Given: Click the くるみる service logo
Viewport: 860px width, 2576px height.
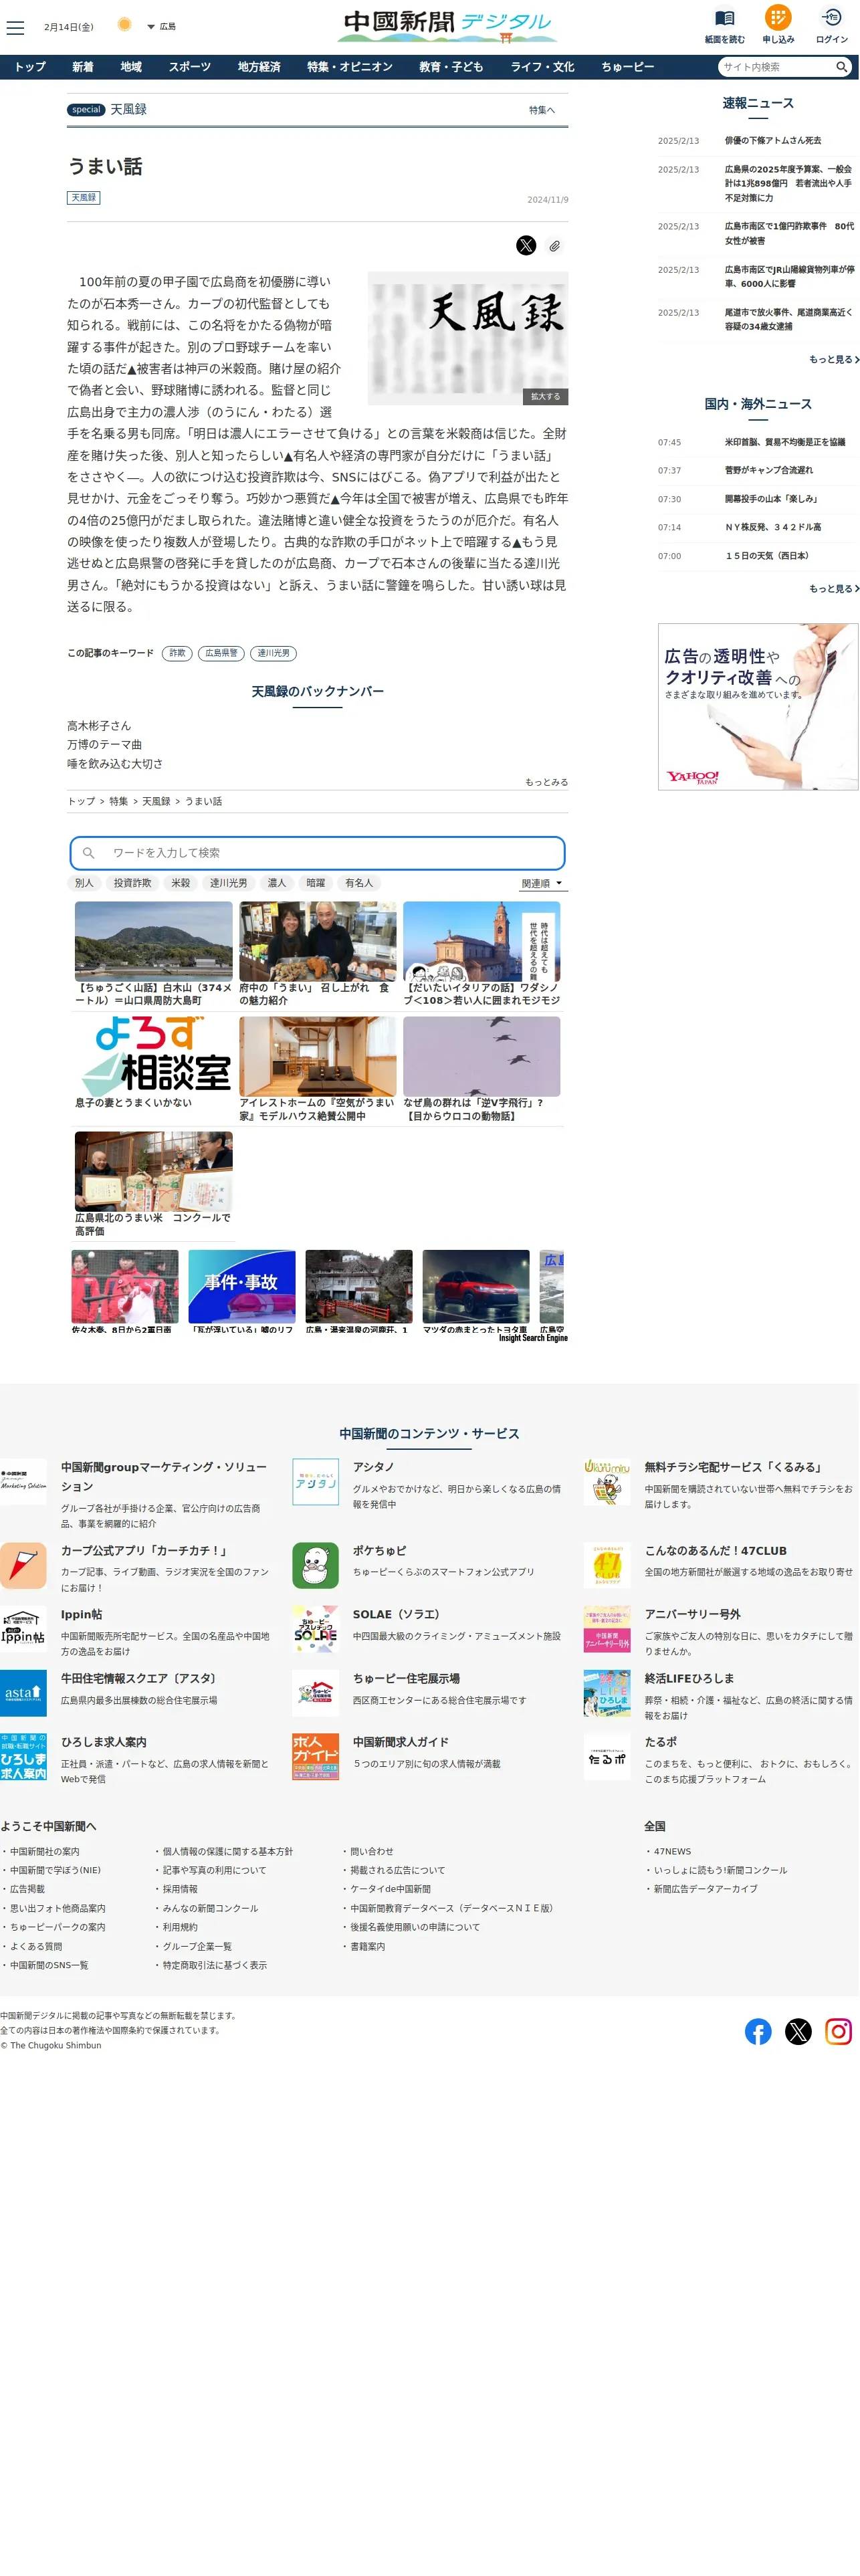Looking at the screenshot, I should (x=607, y=1482).
